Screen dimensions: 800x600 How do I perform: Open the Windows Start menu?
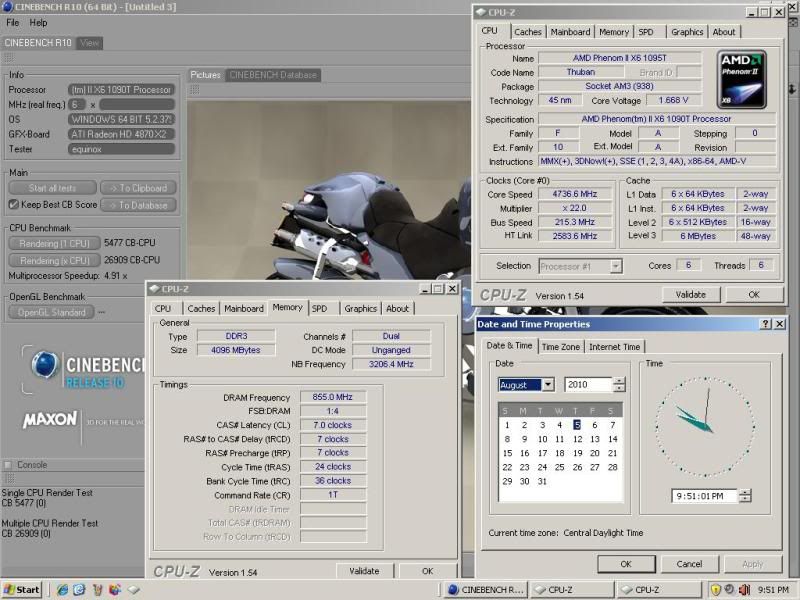(x=21, y=590)
